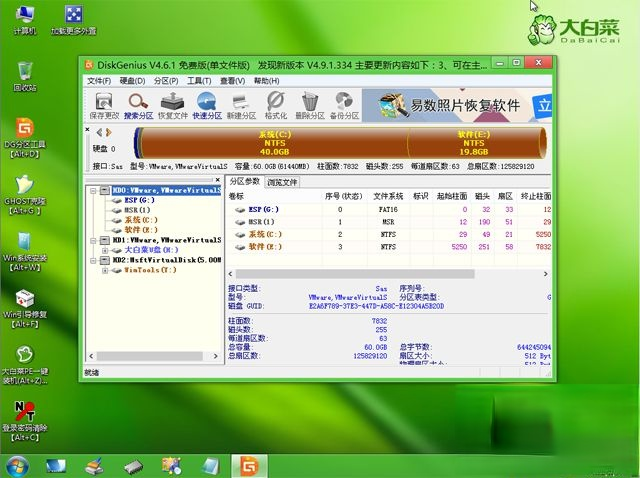Click the disk tree horizontal scrollbar
640x478 pixels.
[x=150, y=356]
